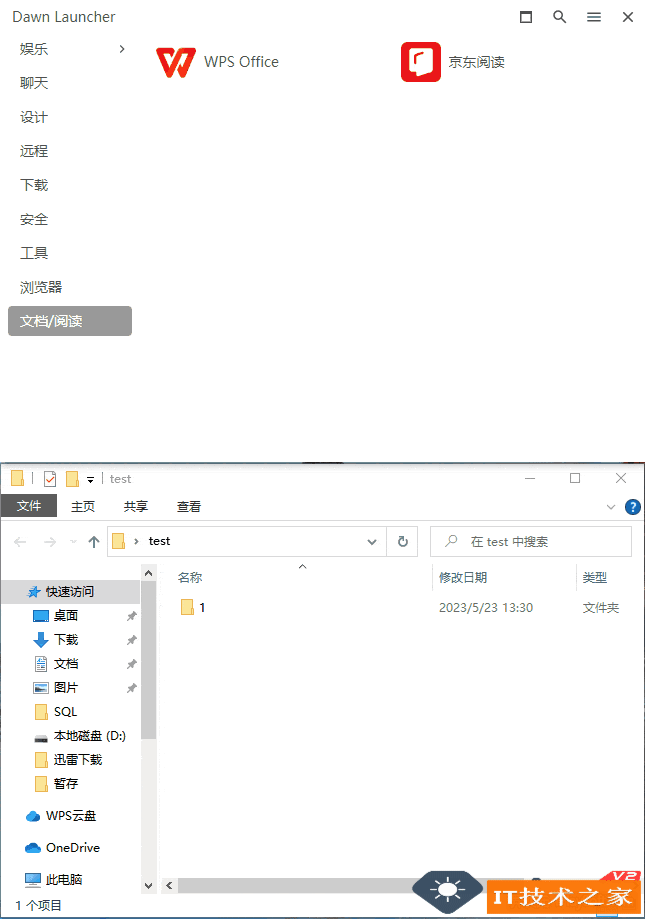The image size is (645, 919).
Task: Click Explorer properties quick access icon
Action: coord(50,479)
